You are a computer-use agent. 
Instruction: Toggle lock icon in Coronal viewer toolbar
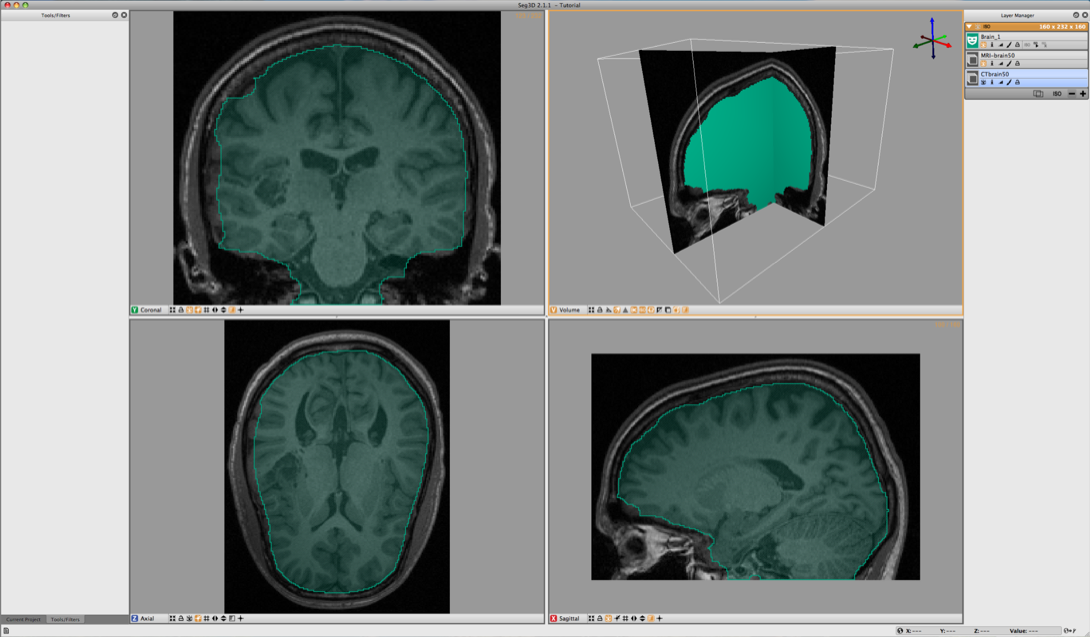click(181, 309)
